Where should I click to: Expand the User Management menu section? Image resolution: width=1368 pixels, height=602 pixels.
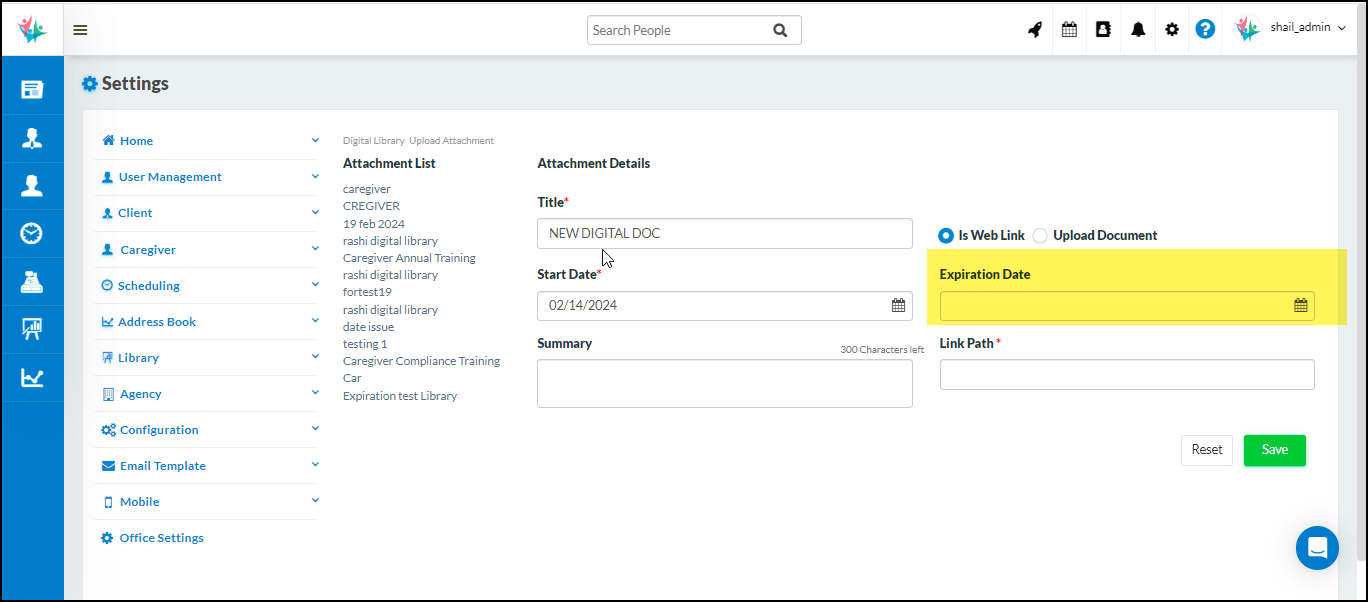[x=170, y=177]
